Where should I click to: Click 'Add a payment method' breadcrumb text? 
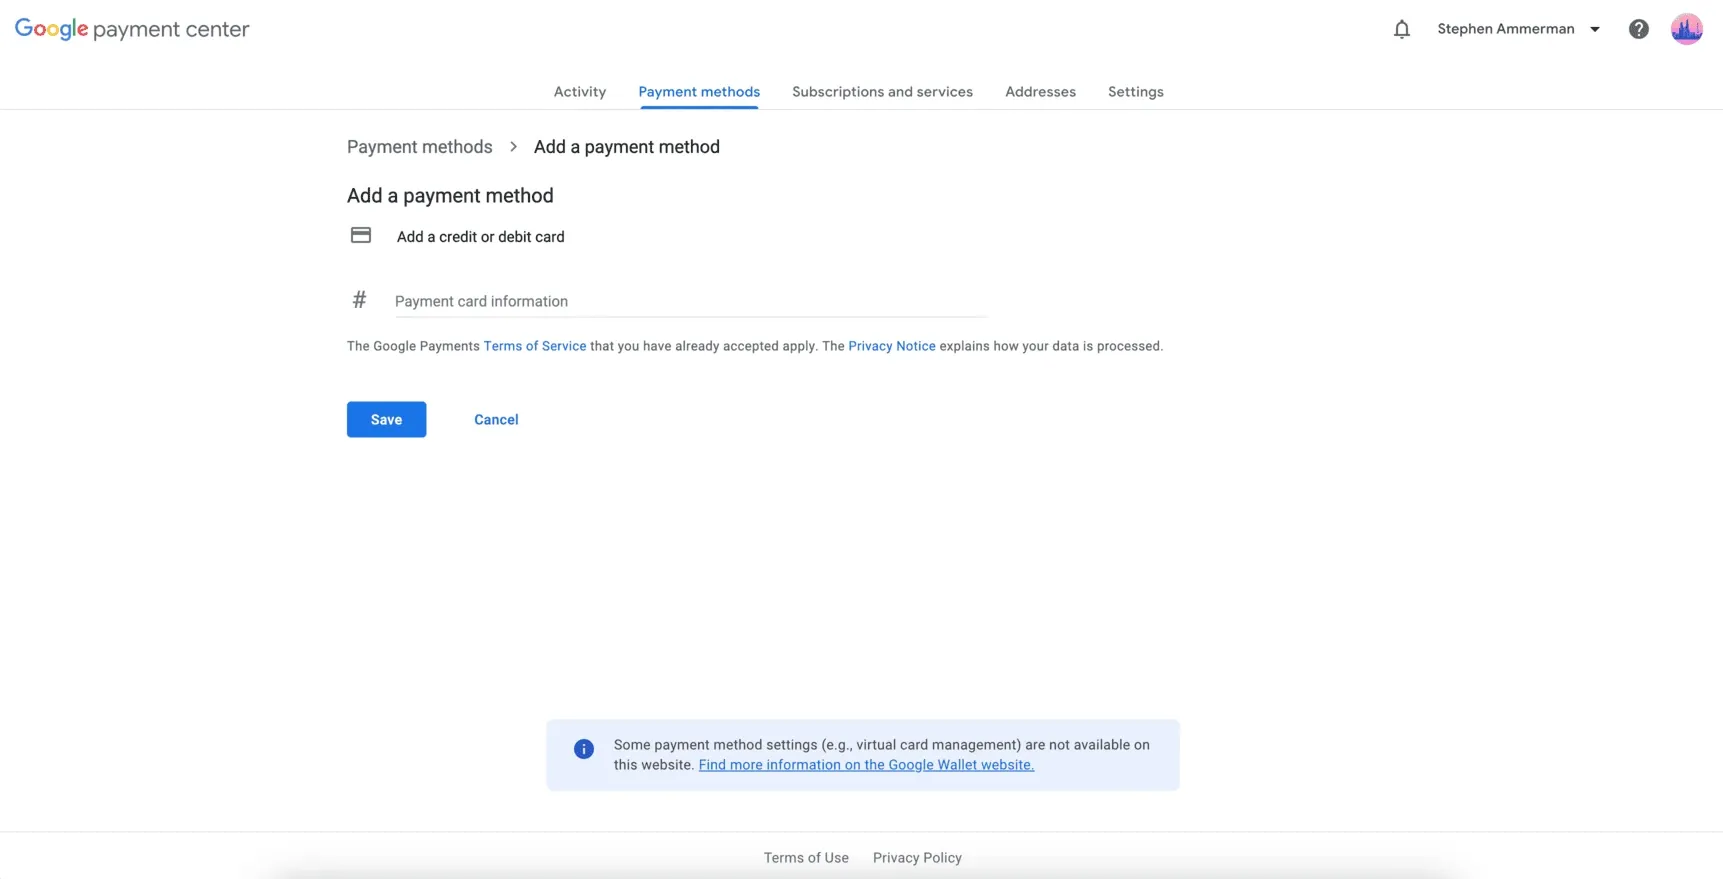point(627,147)
